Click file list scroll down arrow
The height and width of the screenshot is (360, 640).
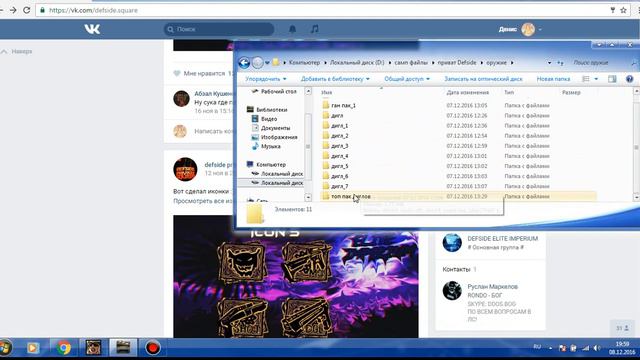click(636, 197)
